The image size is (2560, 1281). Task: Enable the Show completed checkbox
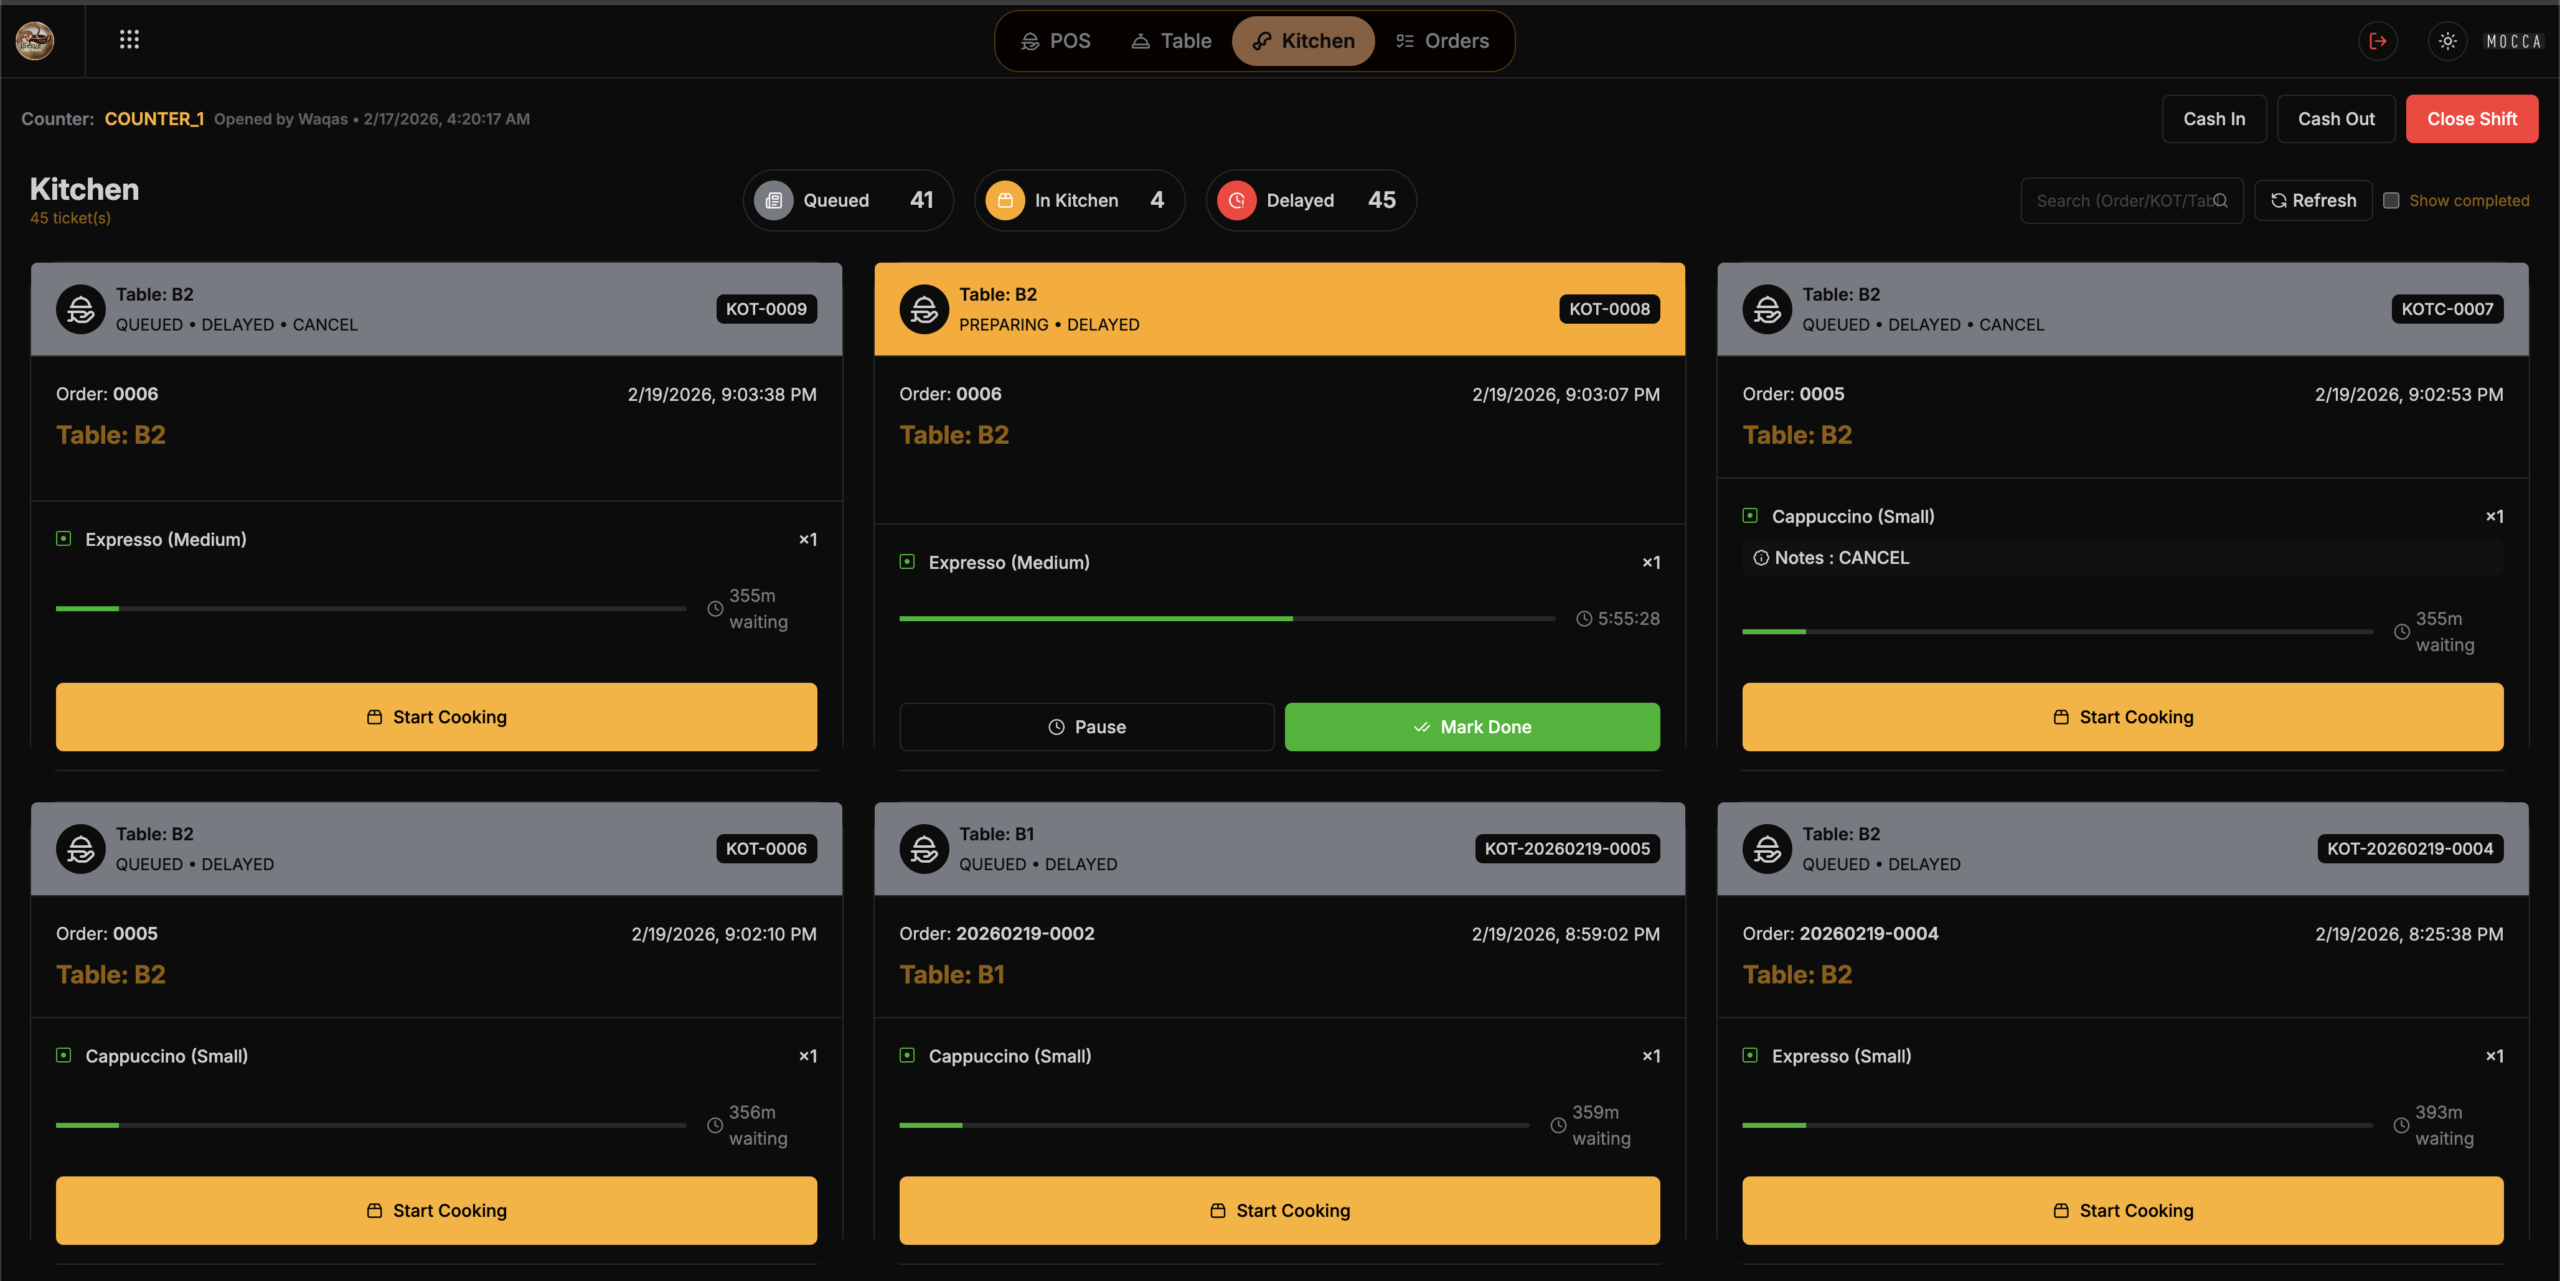2391,200
